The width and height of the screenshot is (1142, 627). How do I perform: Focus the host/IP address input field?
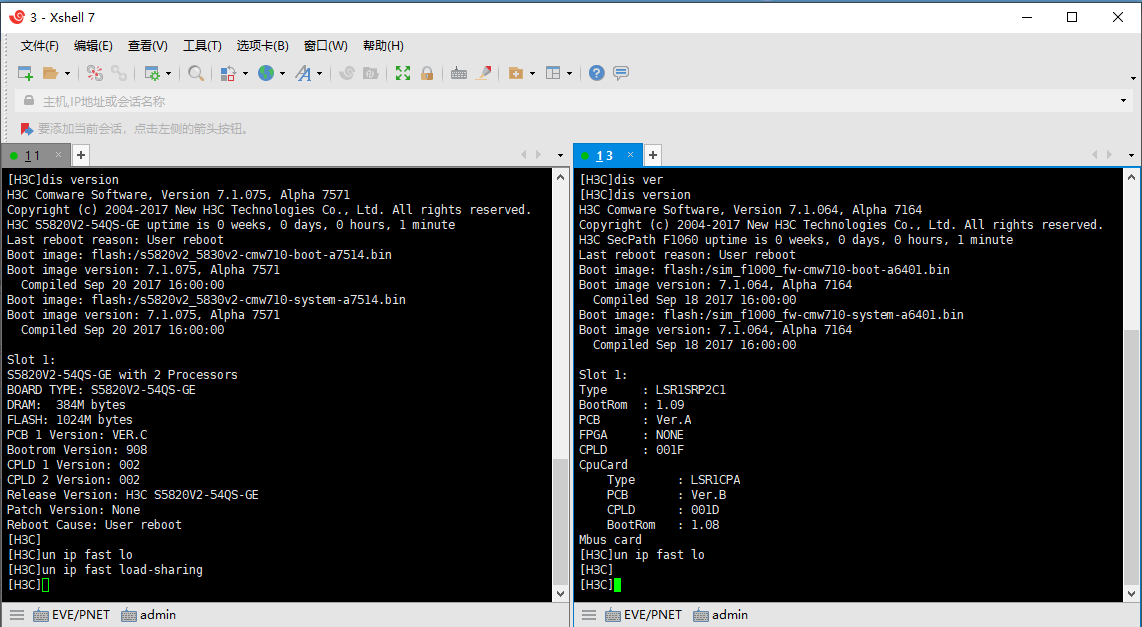(575, 101)
